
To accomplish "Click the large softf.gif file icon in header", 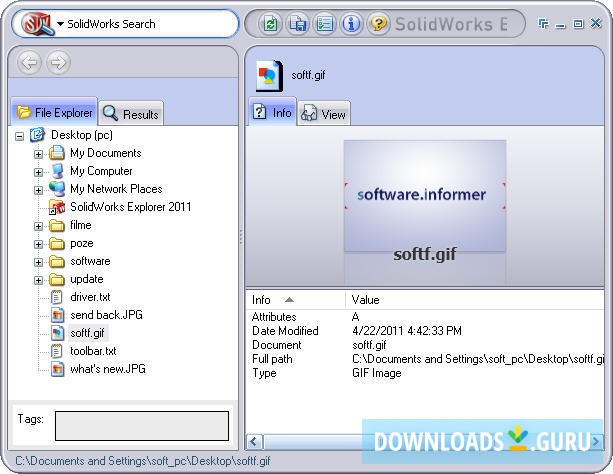I will (x=269, y=75).
